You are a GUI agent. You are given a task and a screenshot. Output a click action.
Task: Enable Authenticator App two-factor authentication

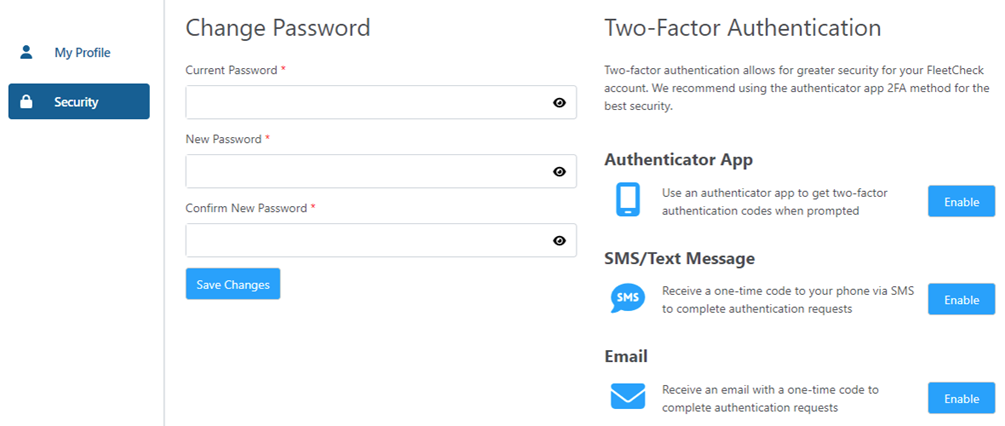pyautogui.click(x=961, y=201)
